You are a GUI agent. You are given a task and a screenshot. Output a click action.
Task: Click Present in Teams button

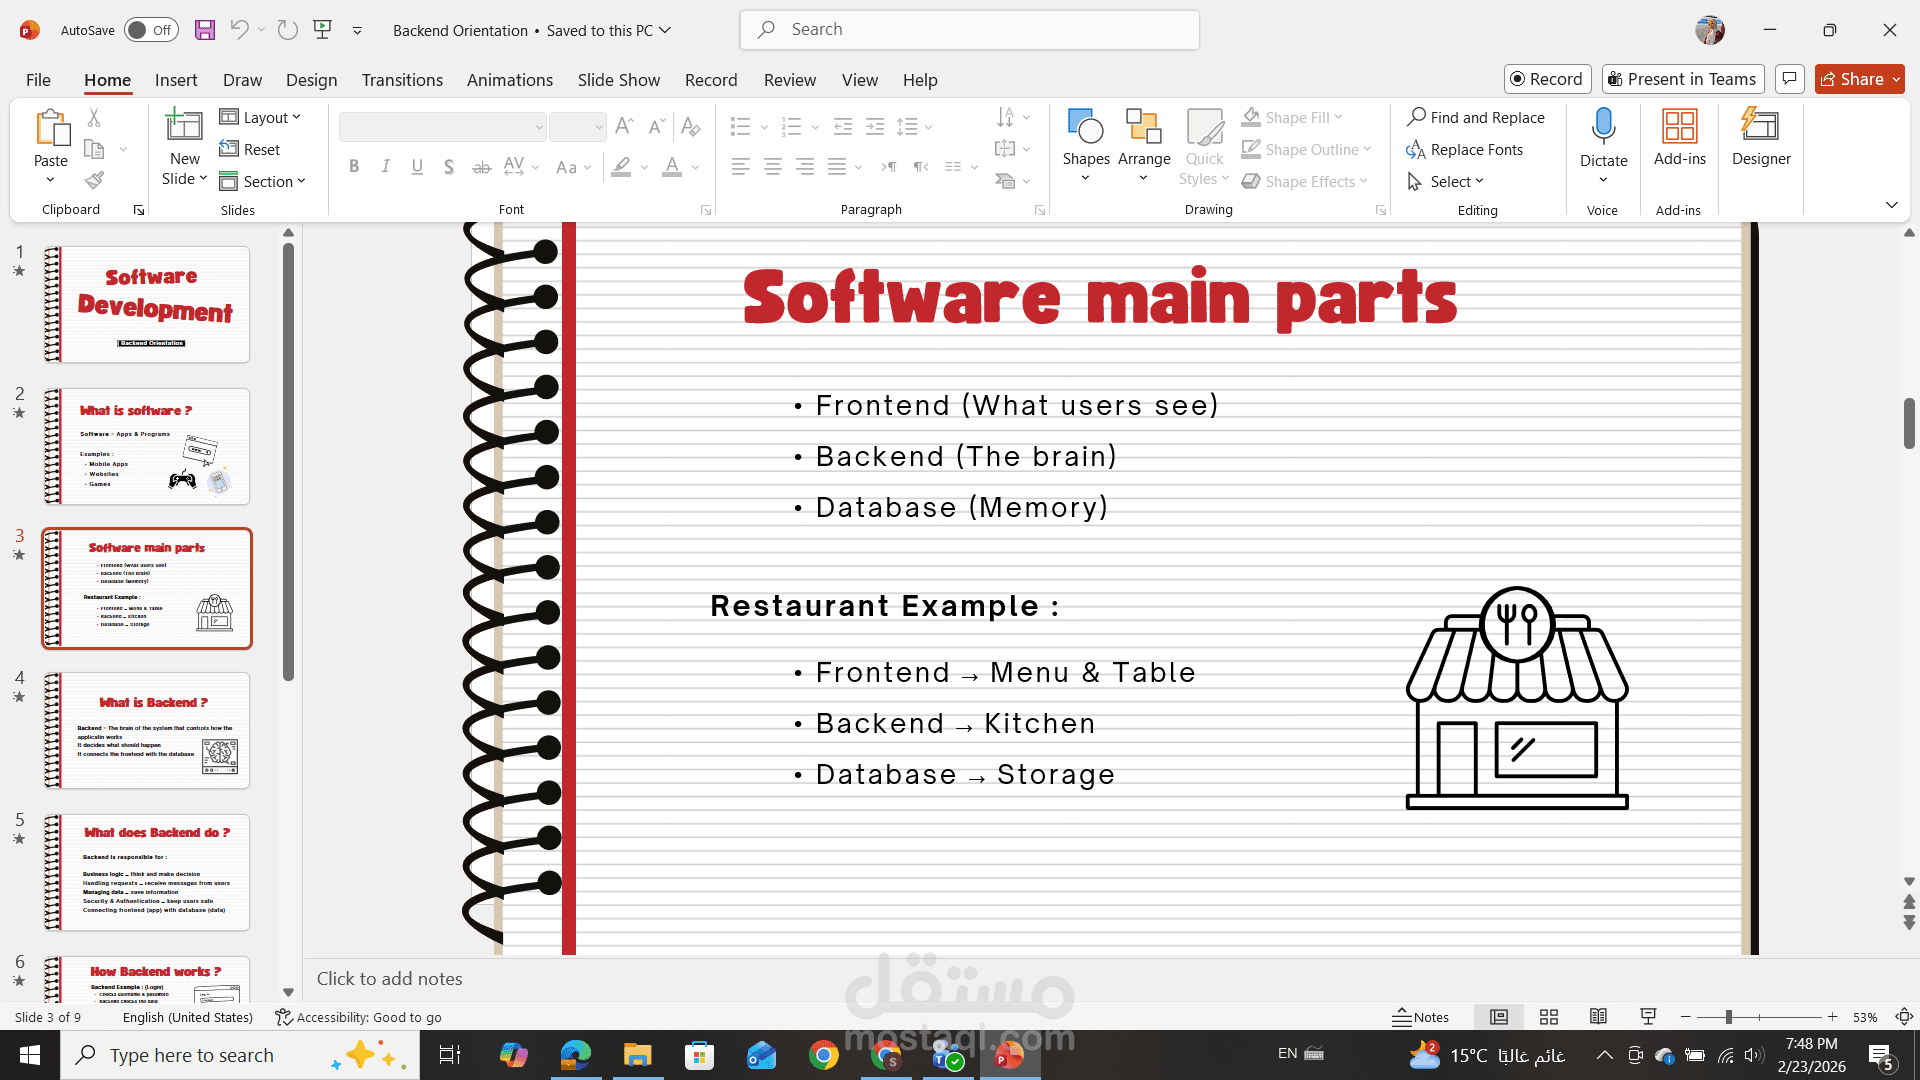coord(1682,79)
